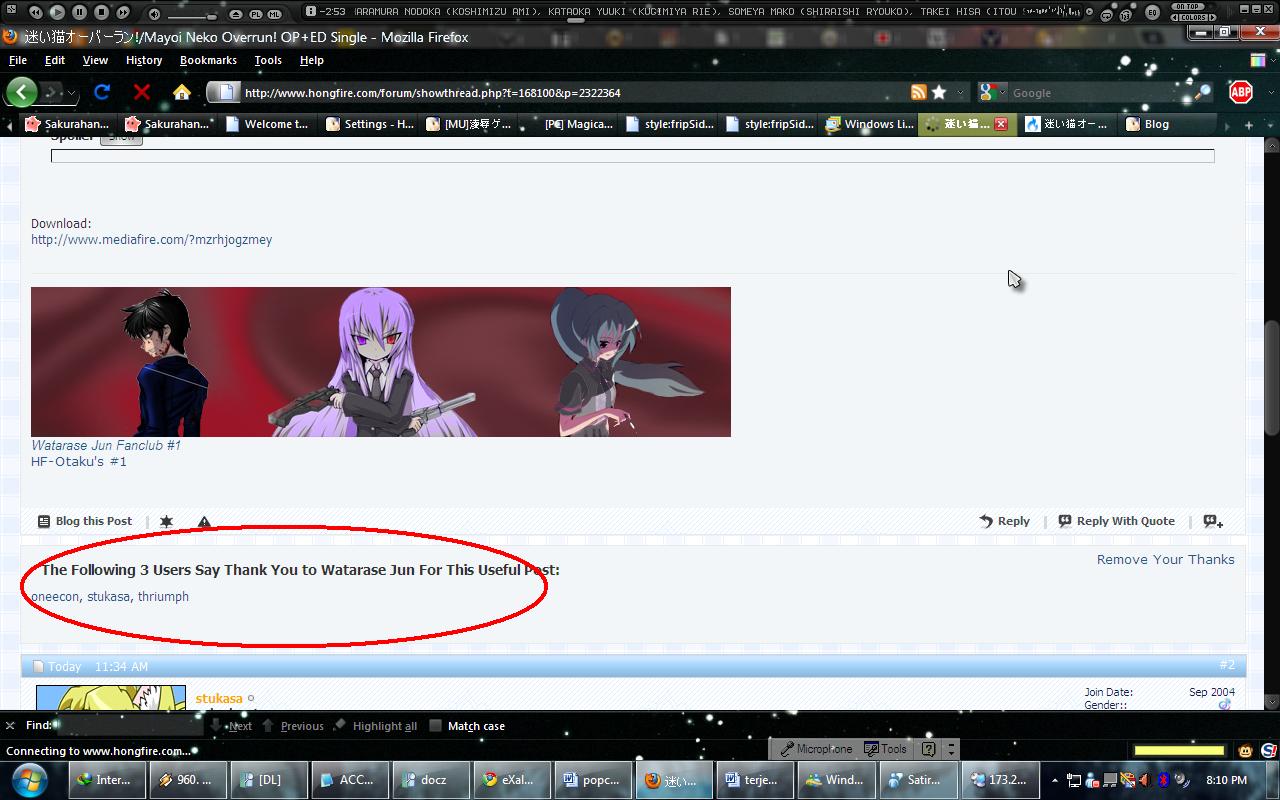The width and height of the screenshot is (1280, 800).
Task: Open the media player EQ equalizer button
Action: point(1152,13)
